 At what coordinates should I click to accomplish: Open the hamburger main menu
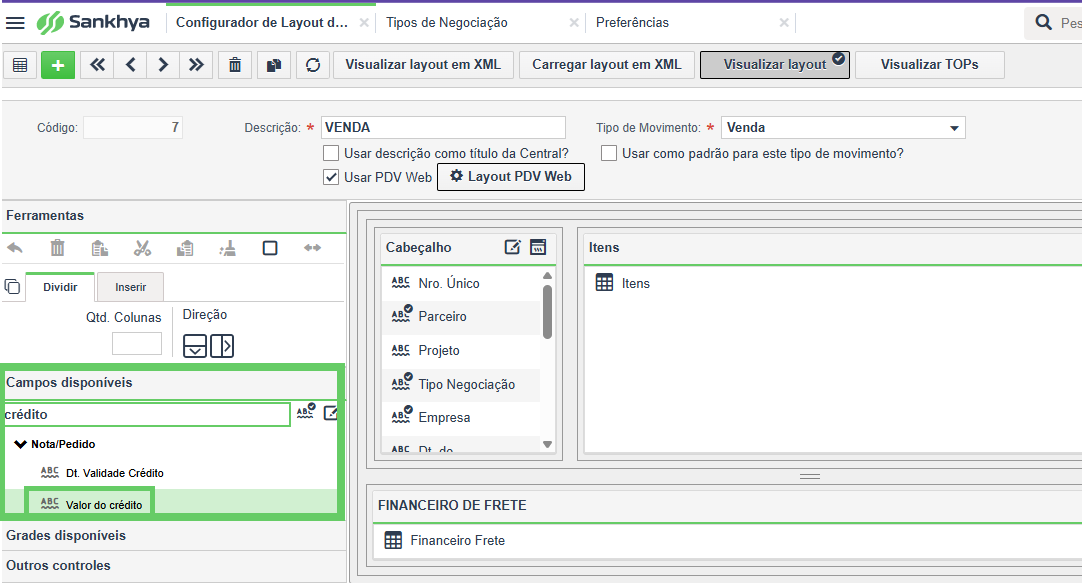(15, 23)
